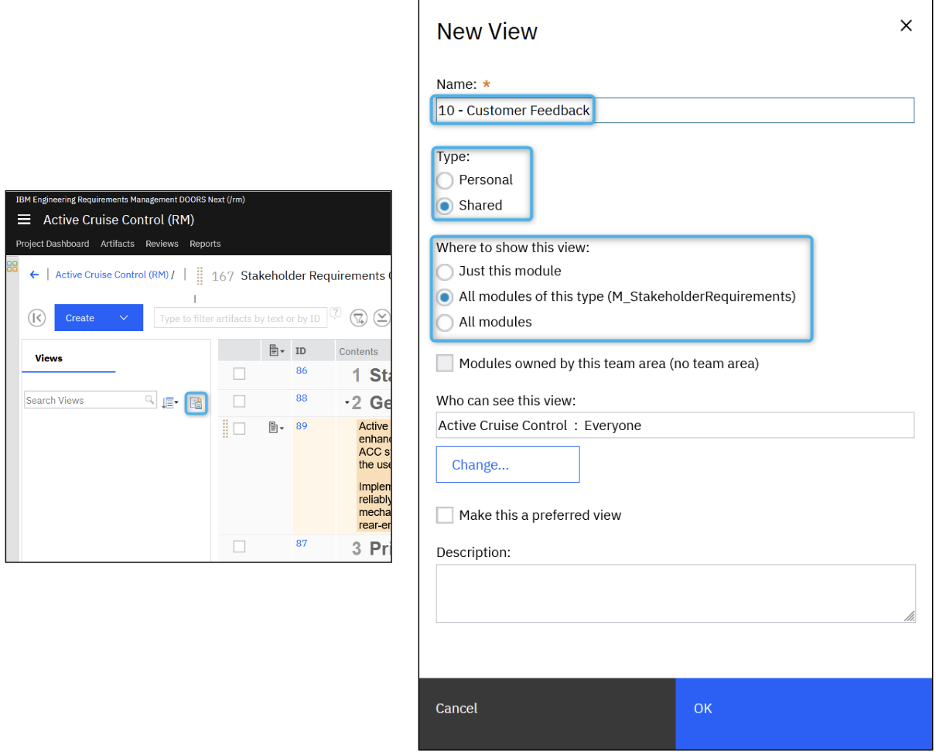Open the colored squares mini dashboard icon

tap(12, 266)
